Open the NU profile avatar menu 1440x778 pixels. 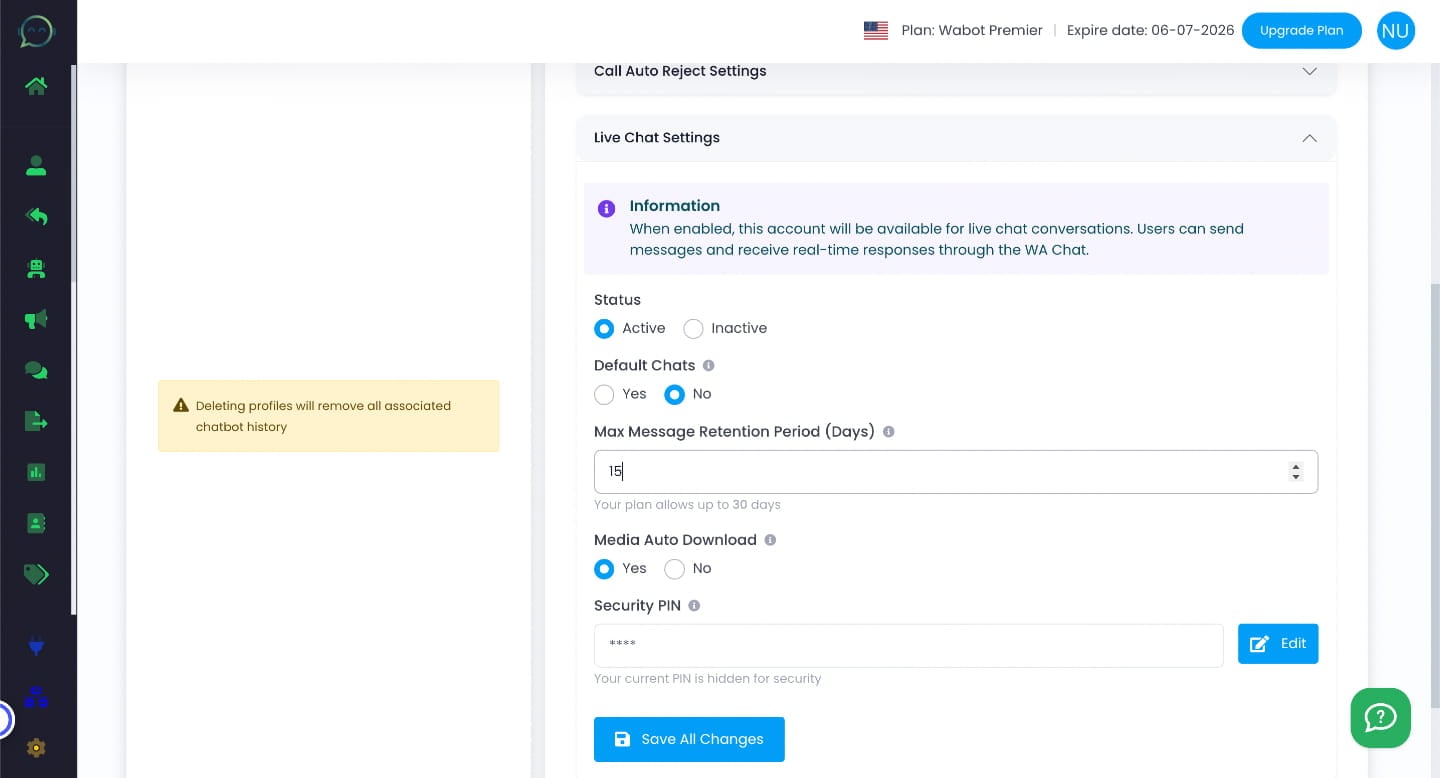click(1395, 30)
